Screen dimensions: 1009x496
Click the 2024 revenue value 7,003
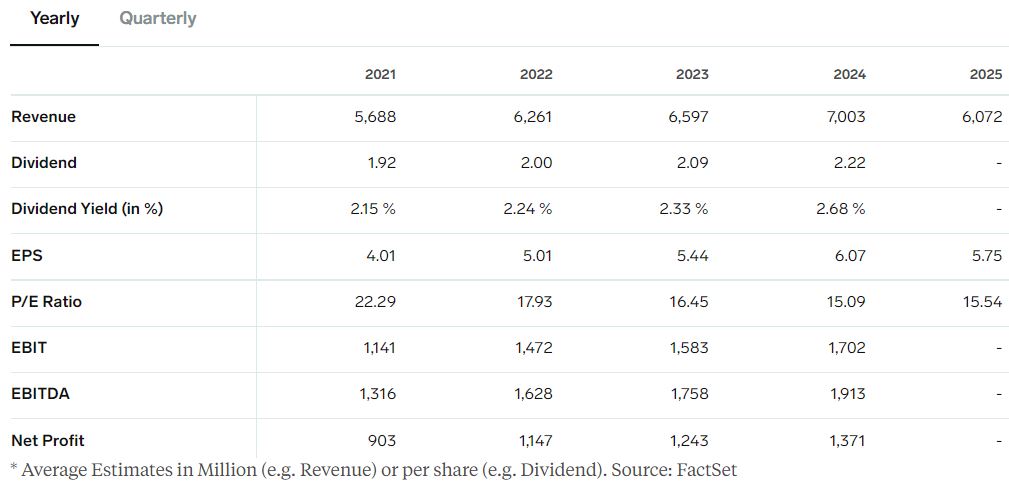847,117
